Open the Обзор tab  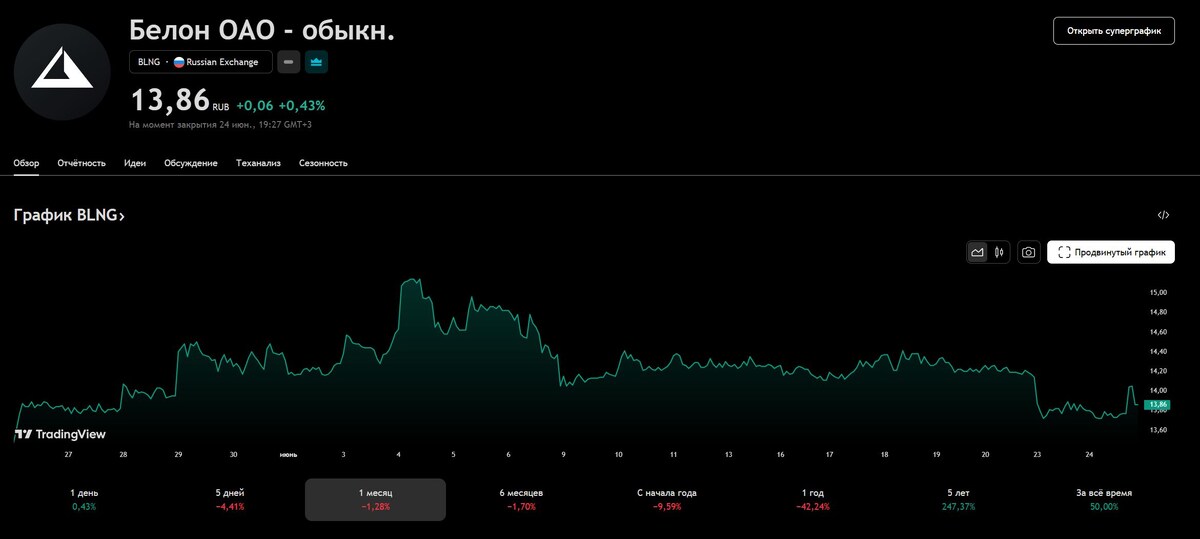[x=26, y=163]
